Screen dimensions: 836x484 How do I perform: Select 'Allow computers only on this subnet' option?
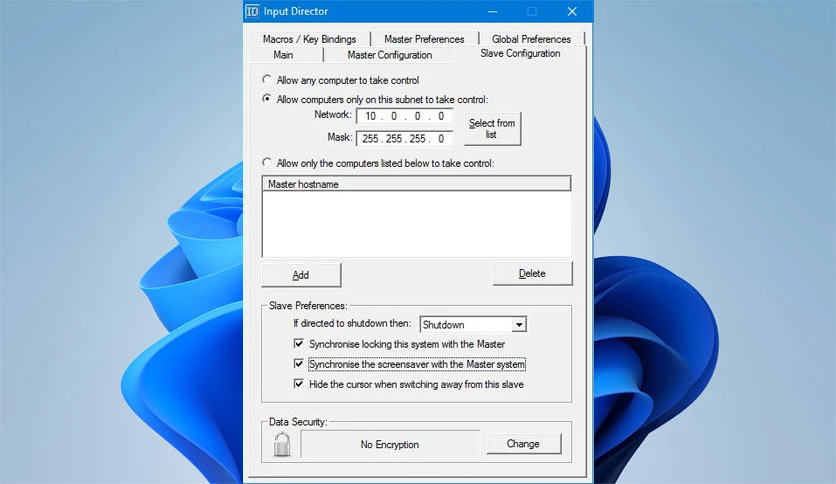point(267,99)
